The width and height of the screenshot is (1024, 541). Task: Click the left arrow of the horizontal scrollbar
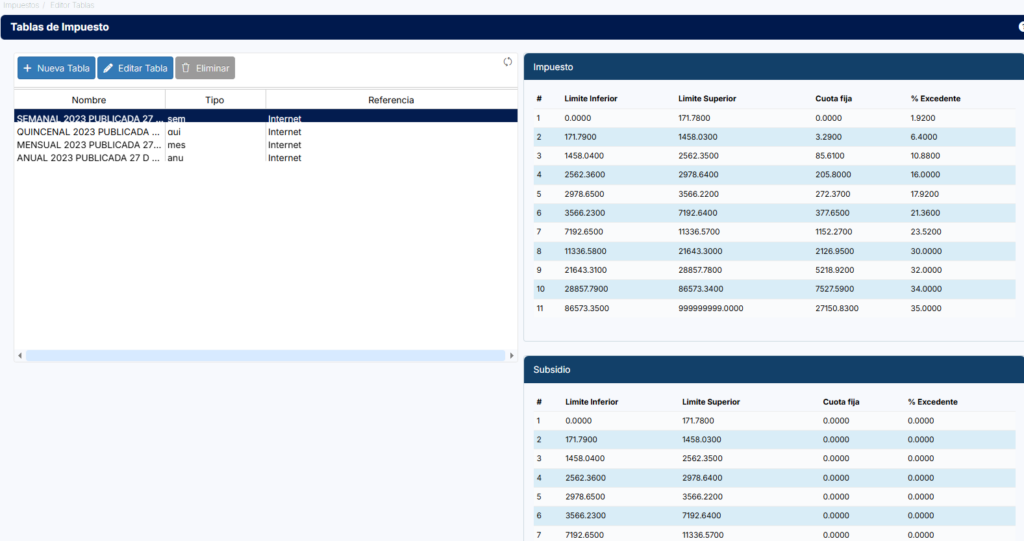point(19,355)
